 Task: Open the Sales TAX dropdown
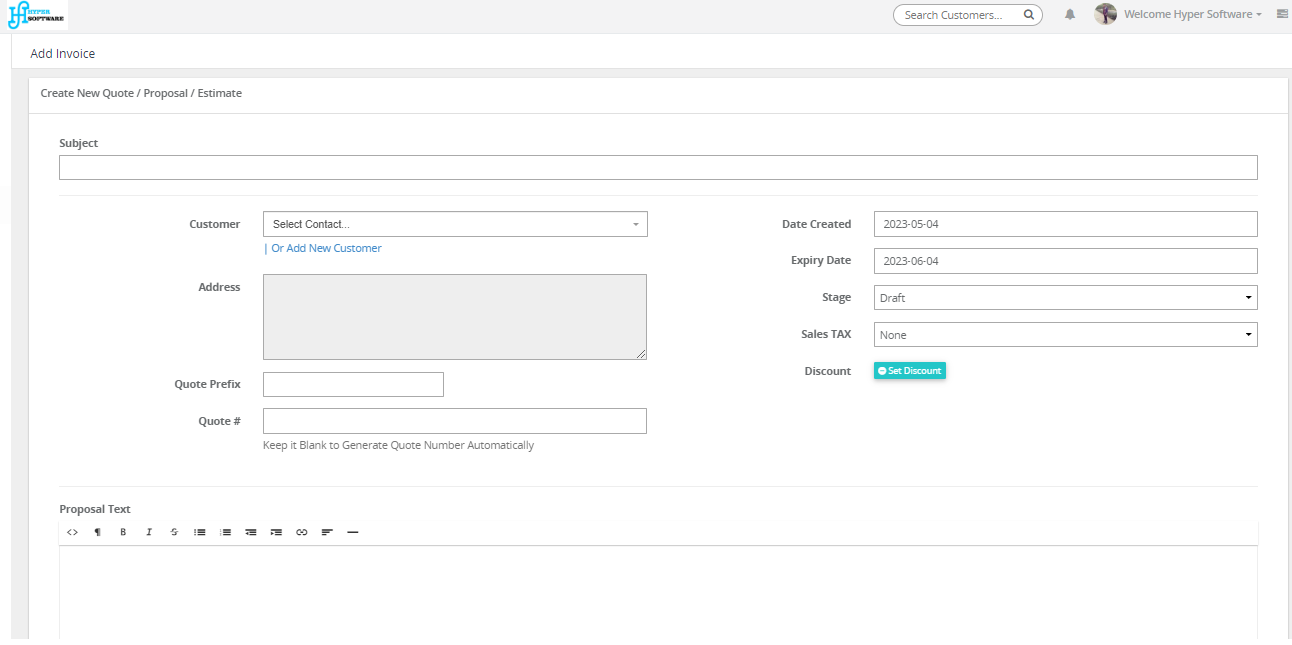click(x=1065, y=335)
